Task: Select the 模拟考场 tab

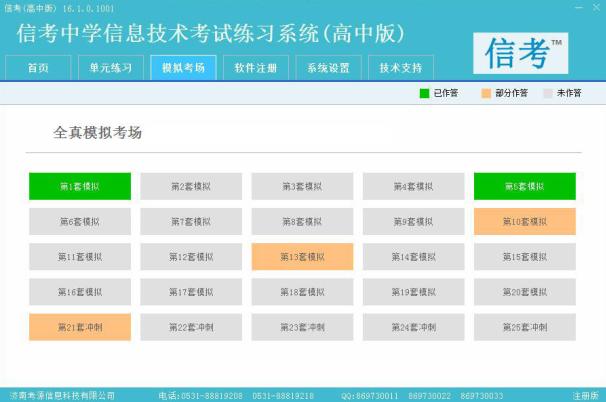Action: tap(183, 68)
